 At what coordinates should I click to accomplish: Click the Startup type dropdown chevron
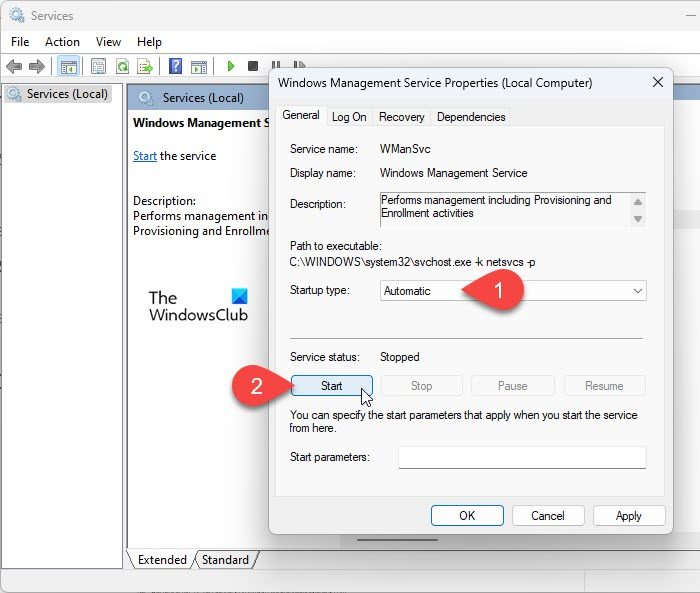tap(638, 291)
